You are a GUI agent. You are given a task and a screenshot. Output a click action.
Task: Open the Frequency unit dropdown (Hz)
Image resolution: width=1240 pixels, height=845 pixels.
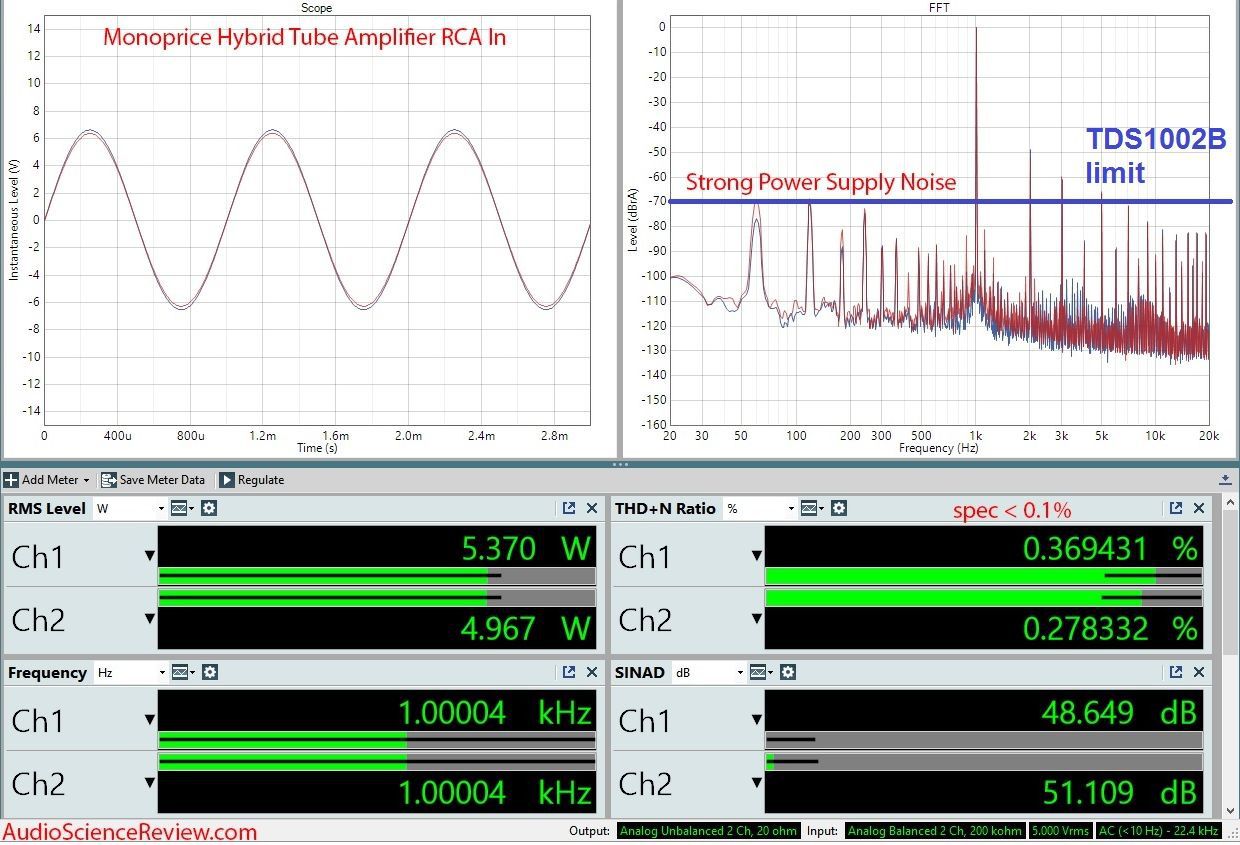pyautogui.click(x=130, y=672)
